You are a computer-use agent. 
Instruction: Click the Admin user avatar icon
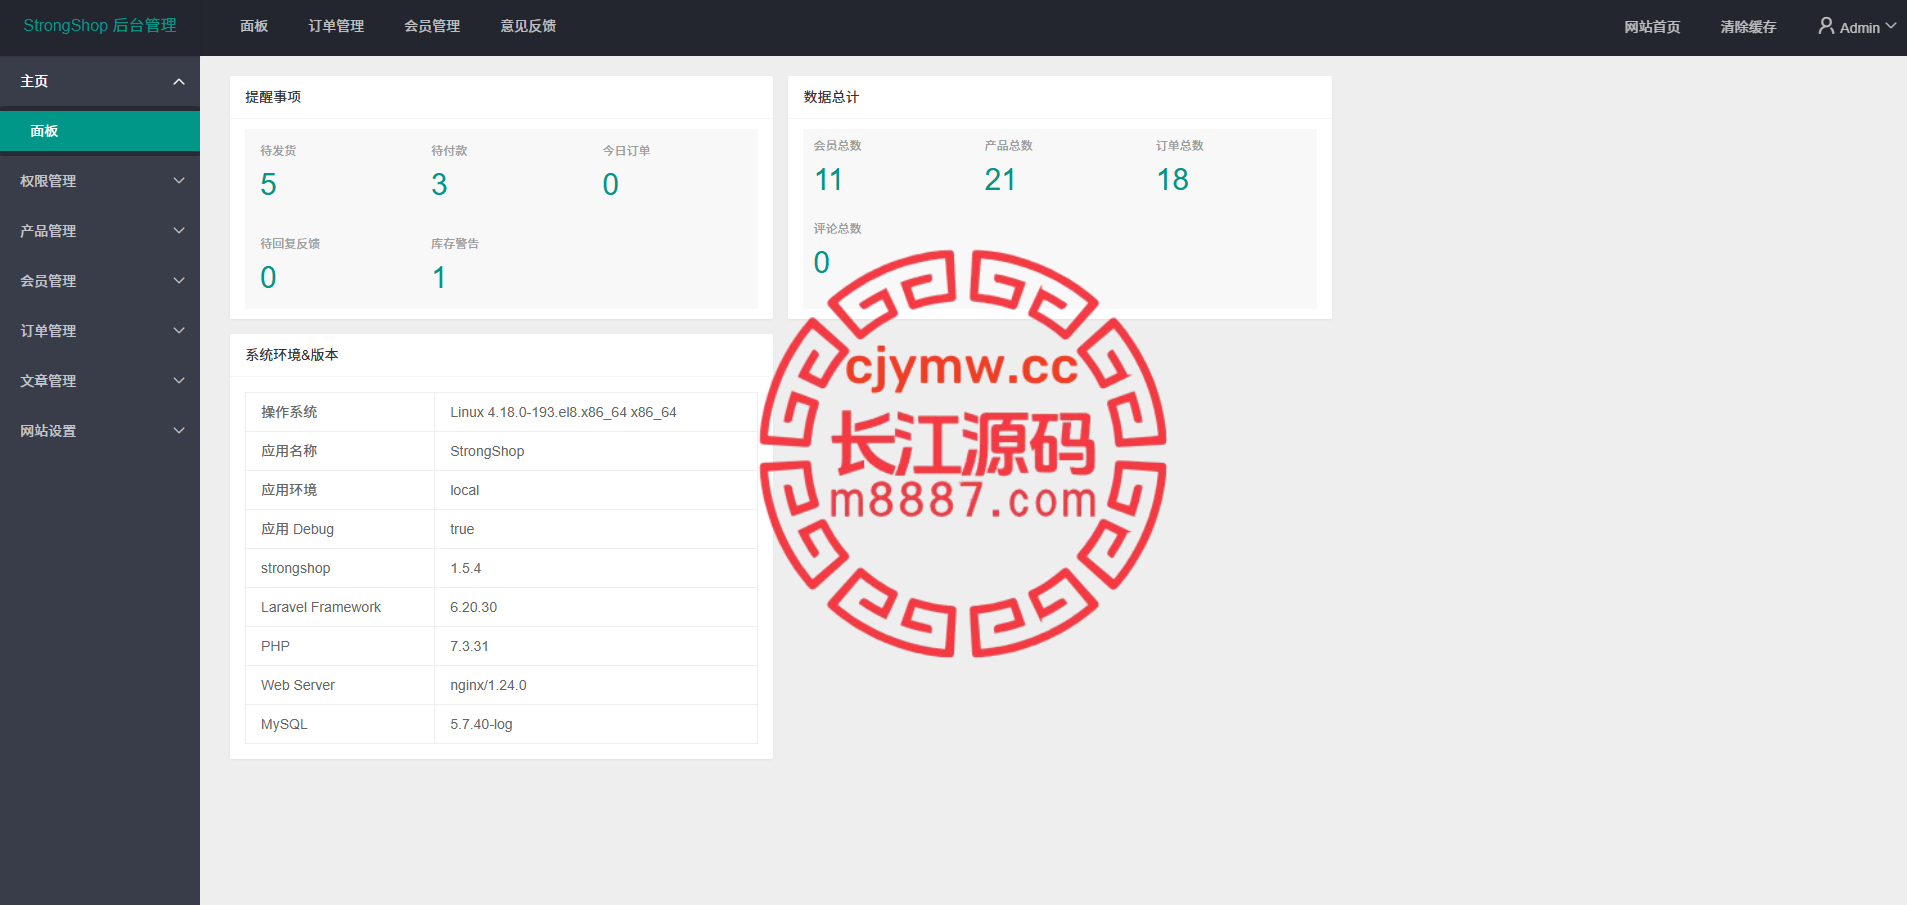click(x=1826, y=26)
